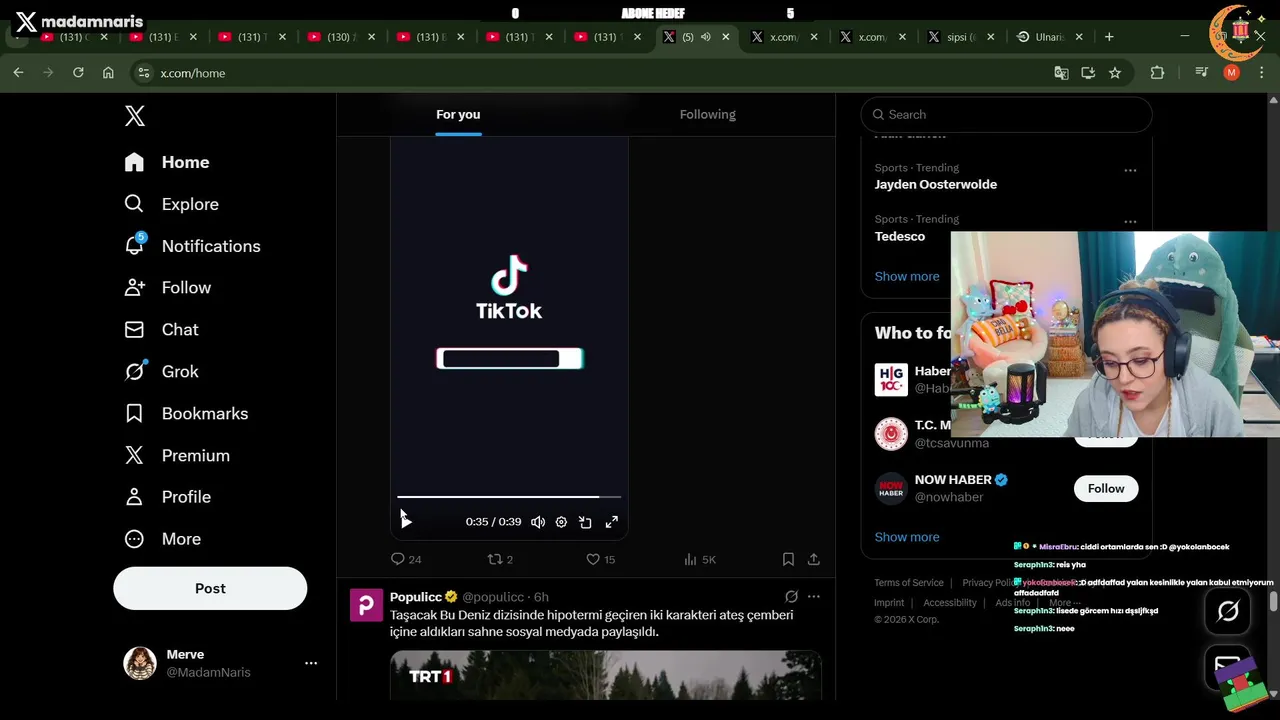The image size is (1280, 720).
Task: Follow NOW HABER account
Action: (1106, 489)
